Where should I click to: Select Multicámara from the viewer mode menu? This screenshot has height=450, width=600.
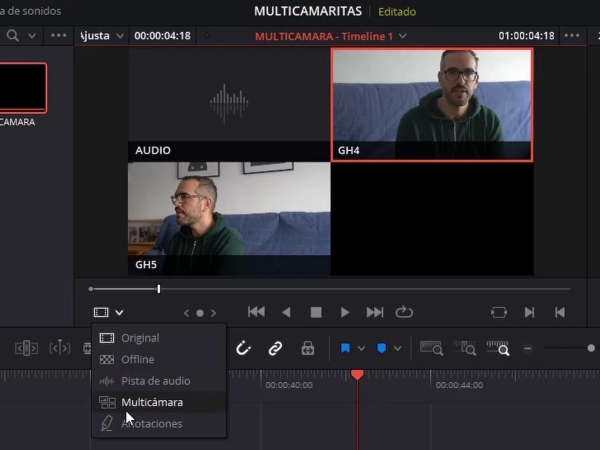[152, 402]
